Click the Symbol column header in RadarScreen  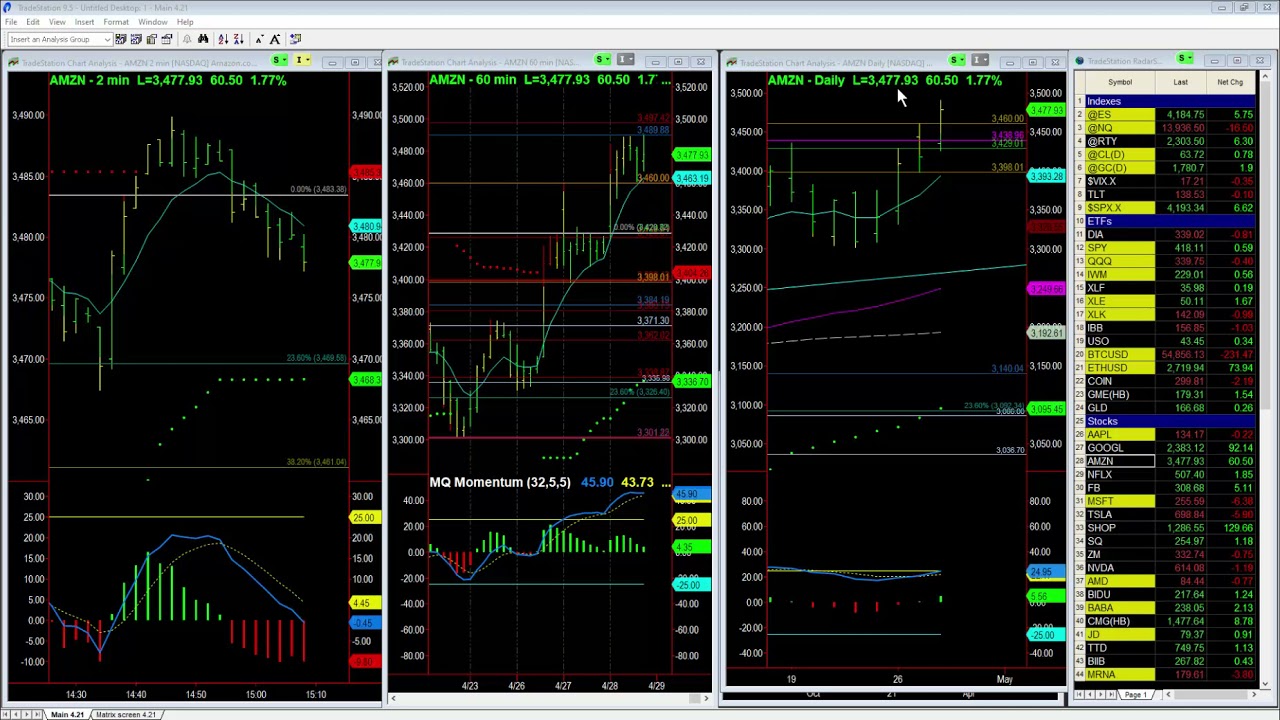point(1120,82)
